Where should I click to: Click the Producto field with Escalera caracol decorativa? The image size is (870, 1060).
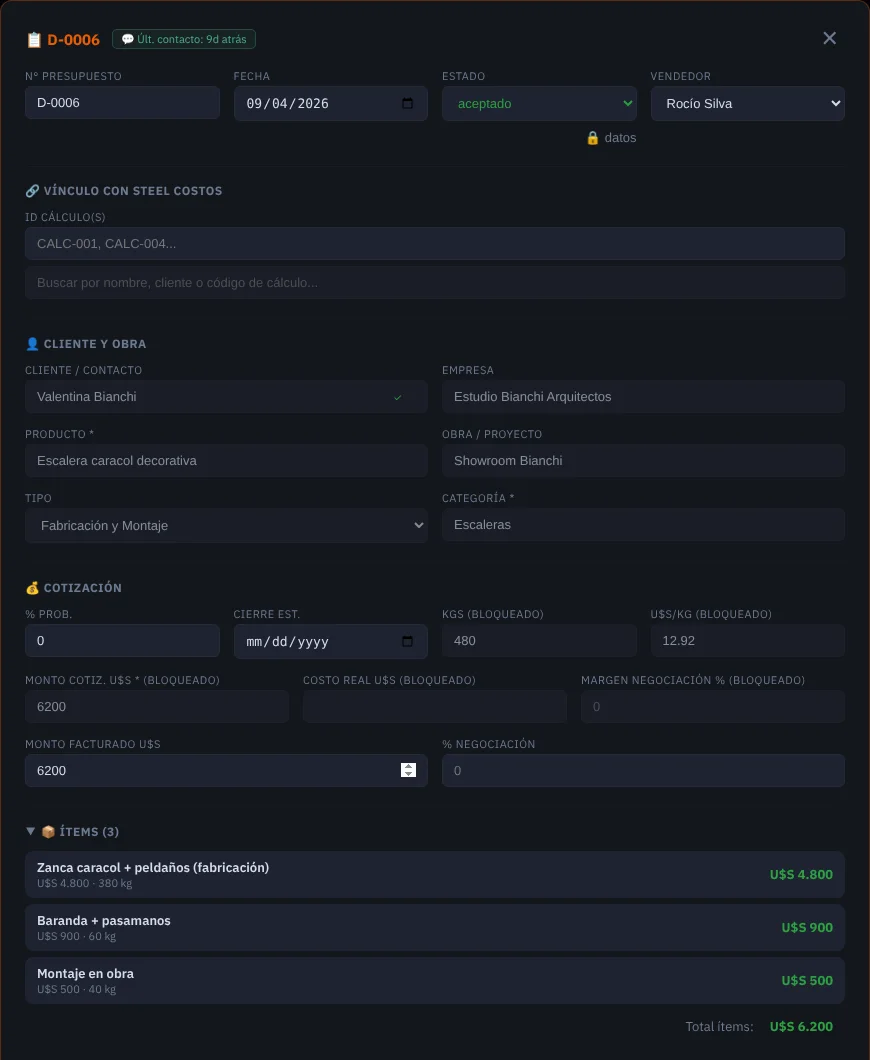point(226,460)
